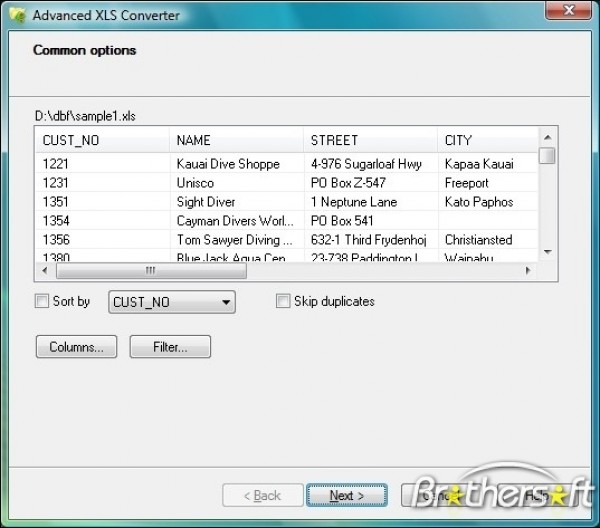The image size is (600, 528).
Task: Select the cell PO Box 541
Action: (x=370, y=221)
